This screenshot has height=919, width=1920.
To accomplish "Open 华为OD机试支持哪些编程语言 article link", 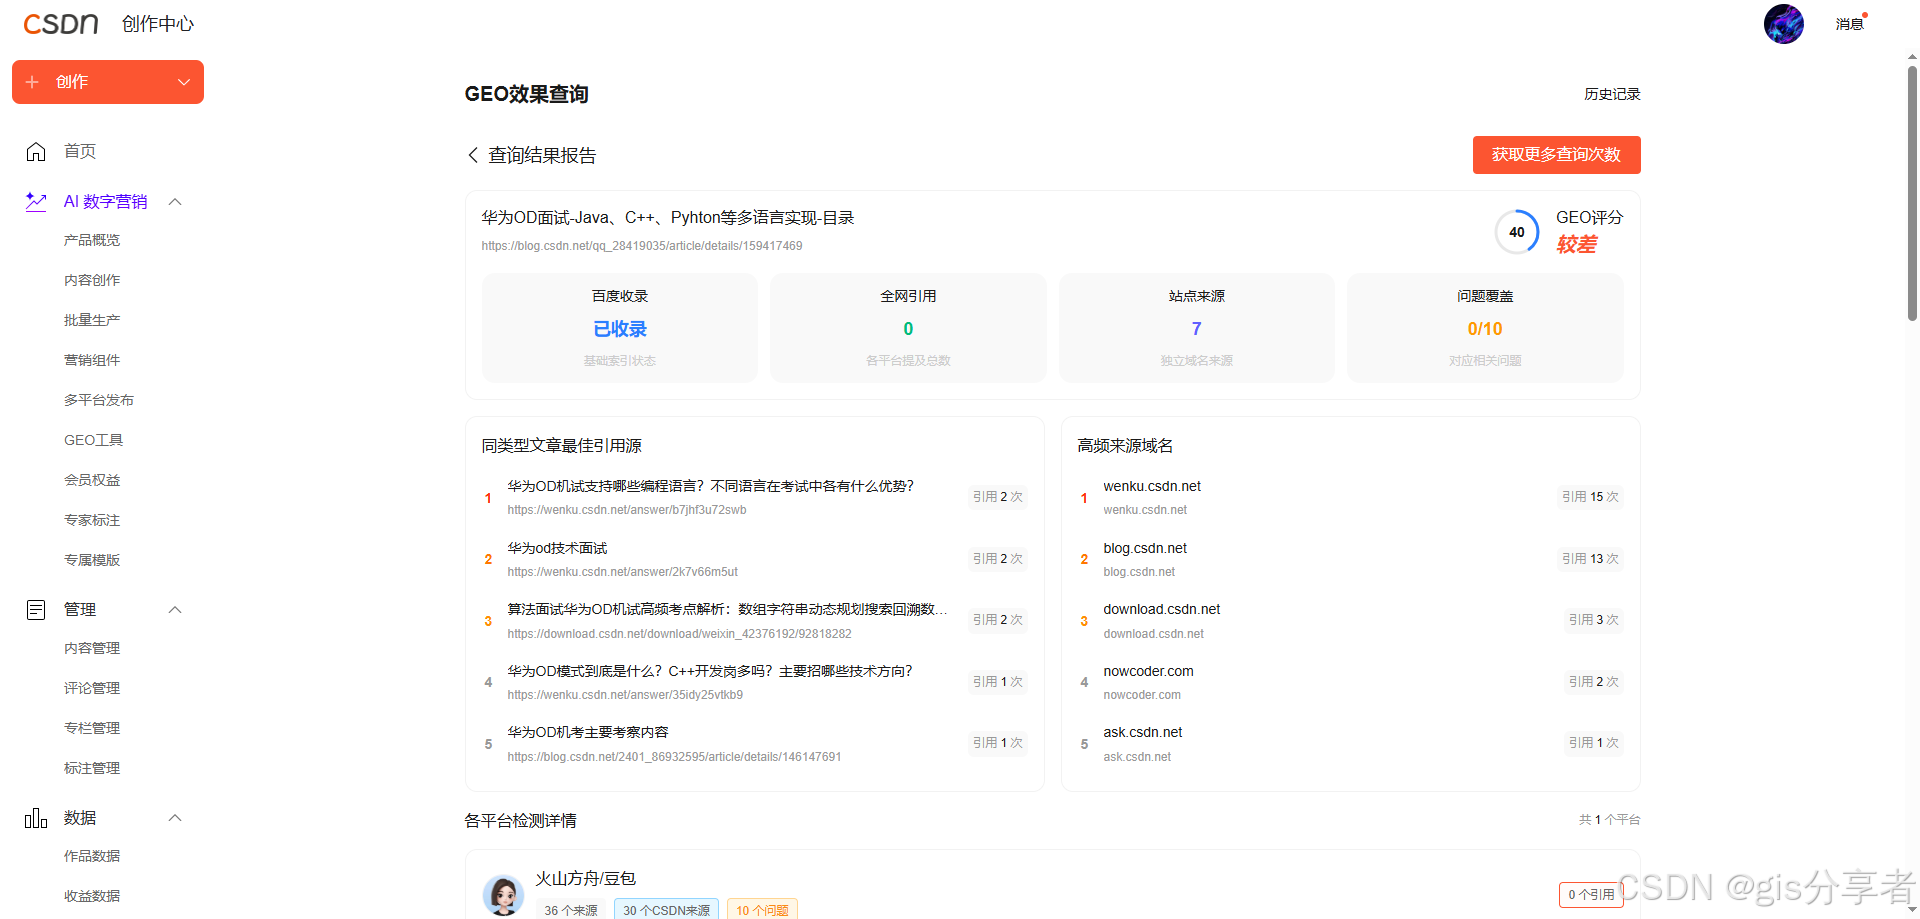I will pos(710,486).
